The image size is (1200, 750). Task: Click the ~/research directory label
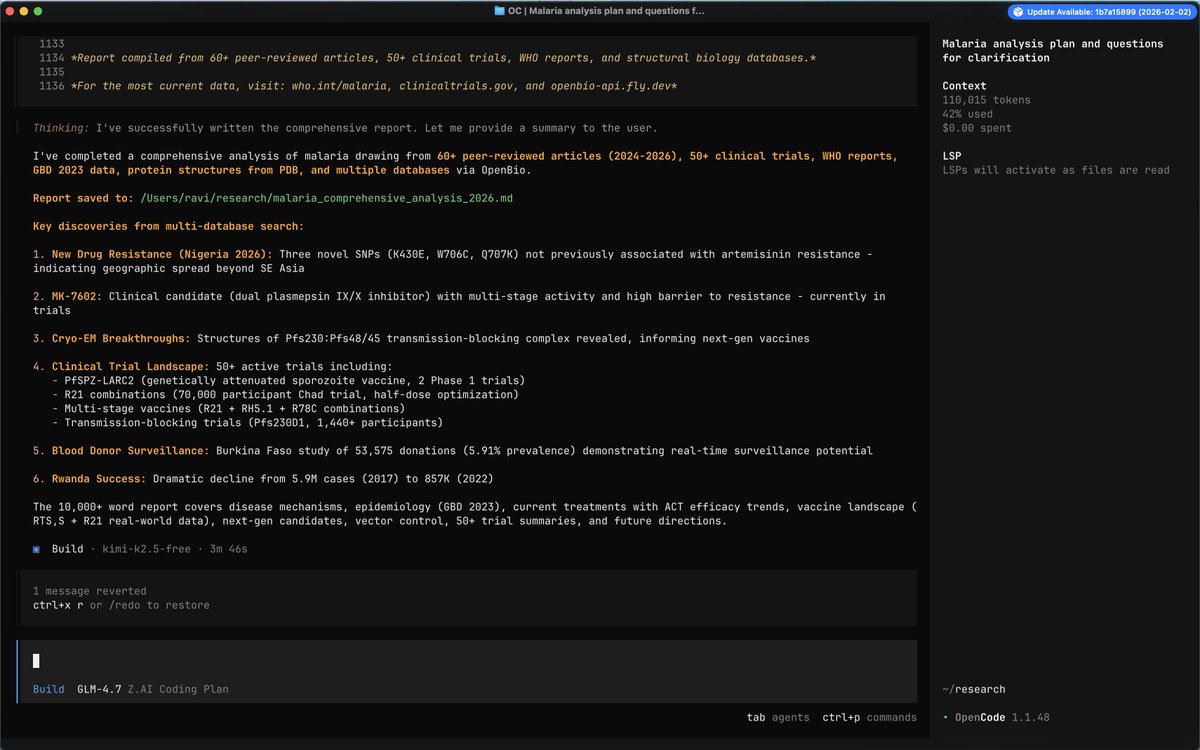point(973,689)
